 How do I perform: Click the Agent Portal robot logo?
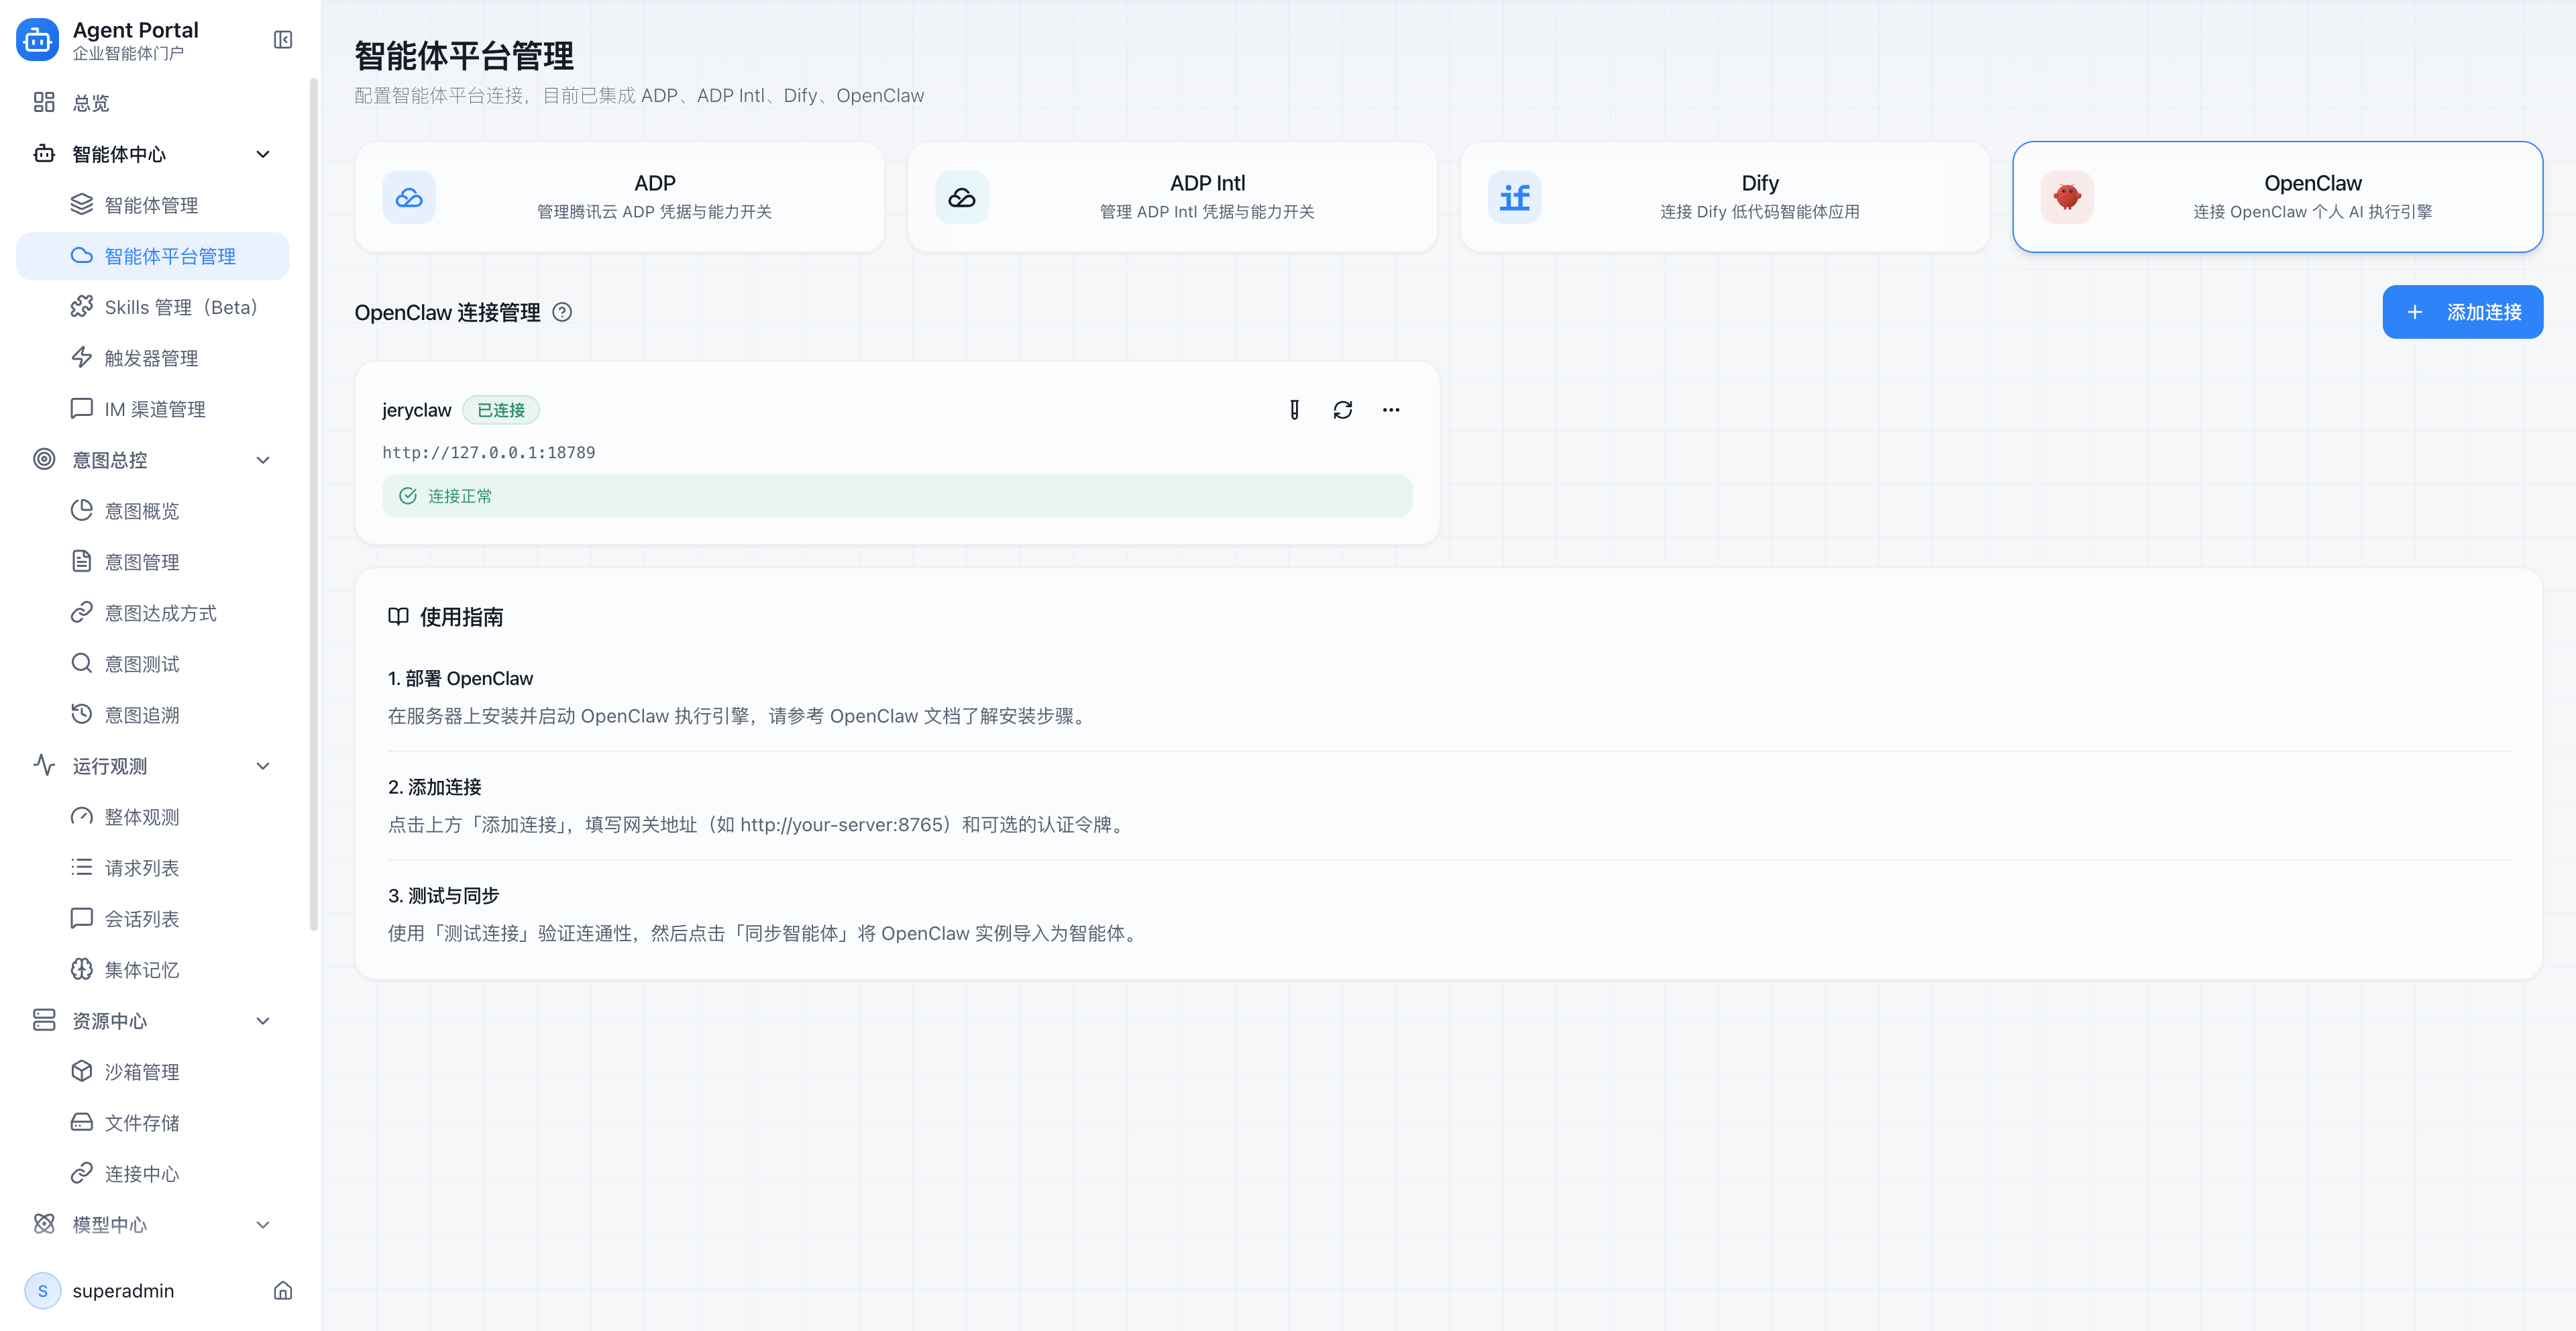click(x=38, y=40)
